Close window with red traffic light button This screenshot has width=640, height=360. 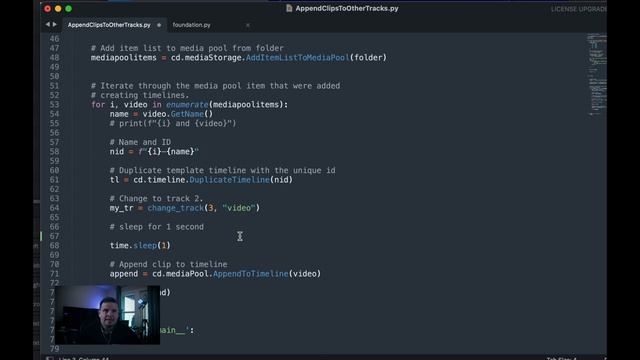pyautogui.click(x=47, y=9)
